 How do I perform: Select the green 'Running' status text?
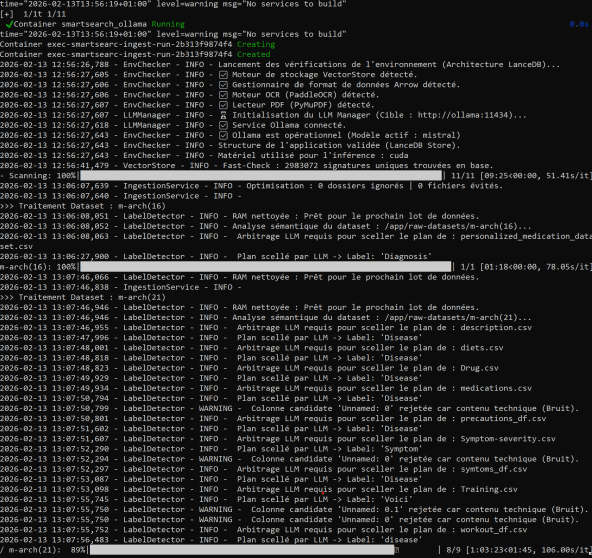point(168,24)
